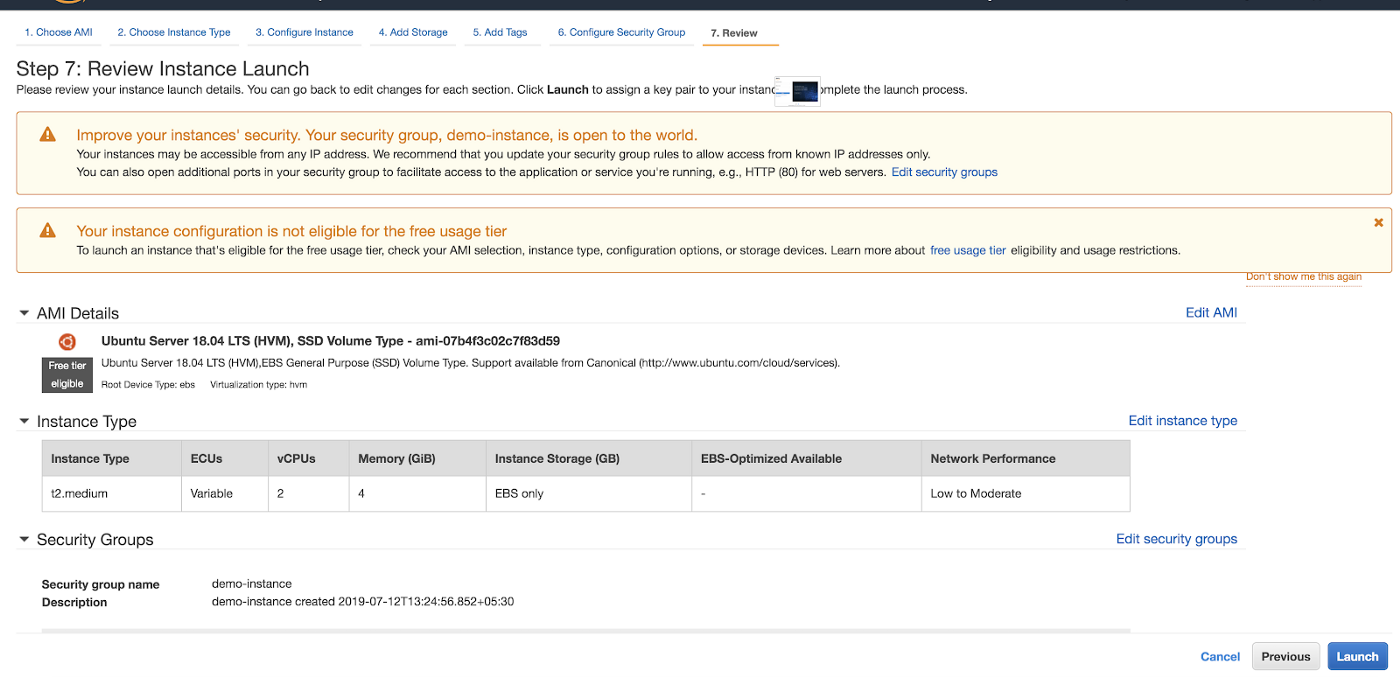Click the Memory (GiB) column header
The width and height of the screenshot is (1400, 677).
[418, 458]
